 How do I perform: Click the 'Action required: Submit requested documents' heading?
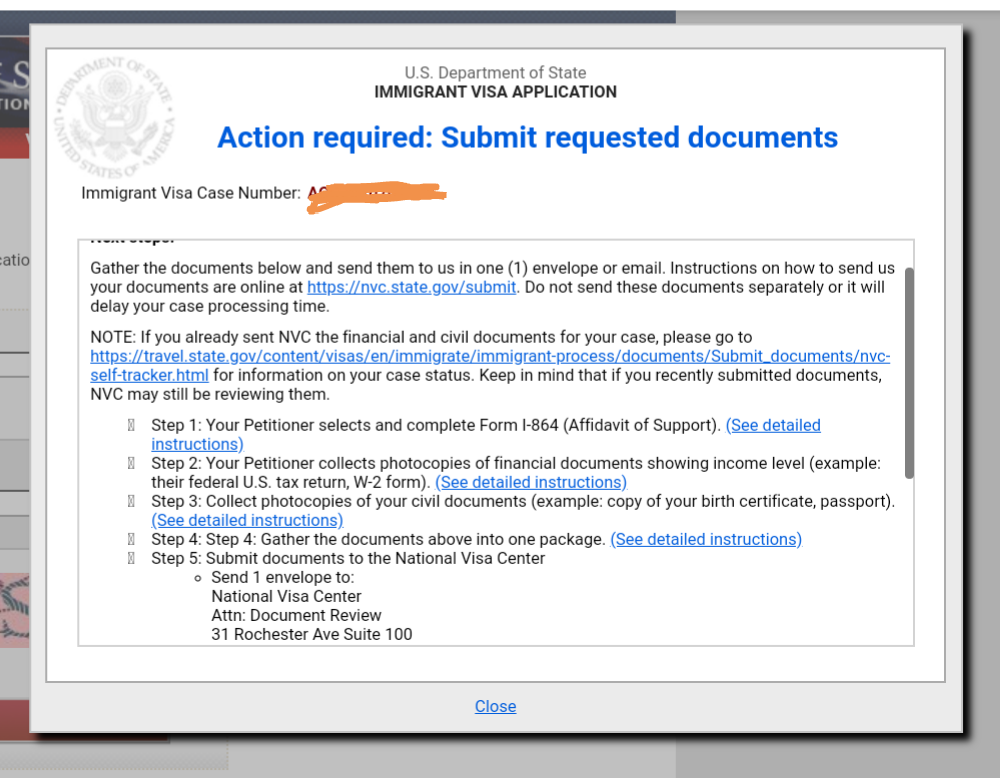click(x=527, y=138)
